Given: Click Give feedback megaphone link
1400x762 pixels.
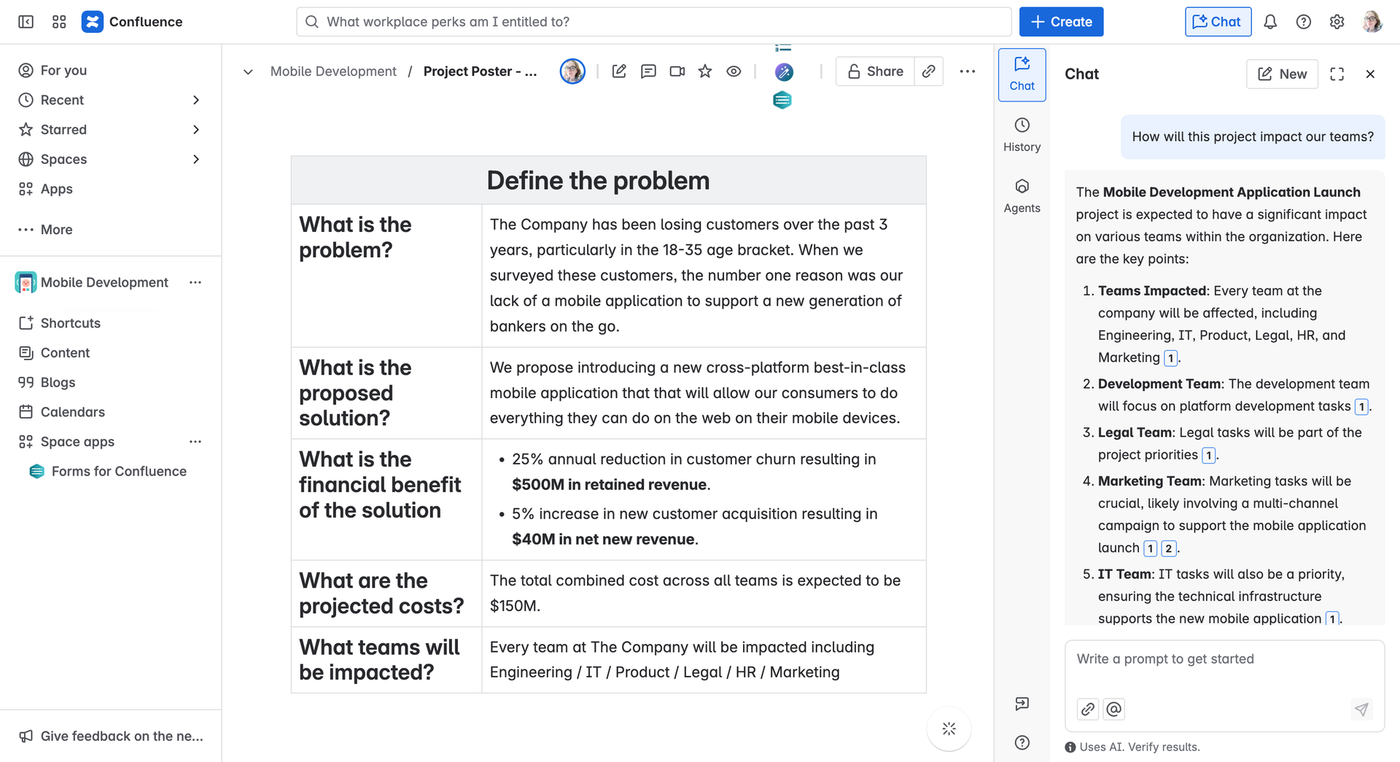Looking at the screenshot, I should click(x=111, y=736).
